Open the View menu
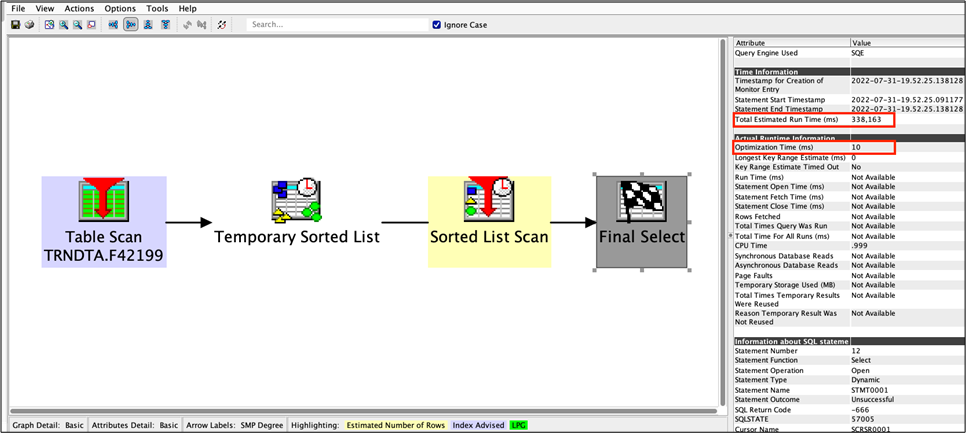966x433 pixels. (45, 8)
